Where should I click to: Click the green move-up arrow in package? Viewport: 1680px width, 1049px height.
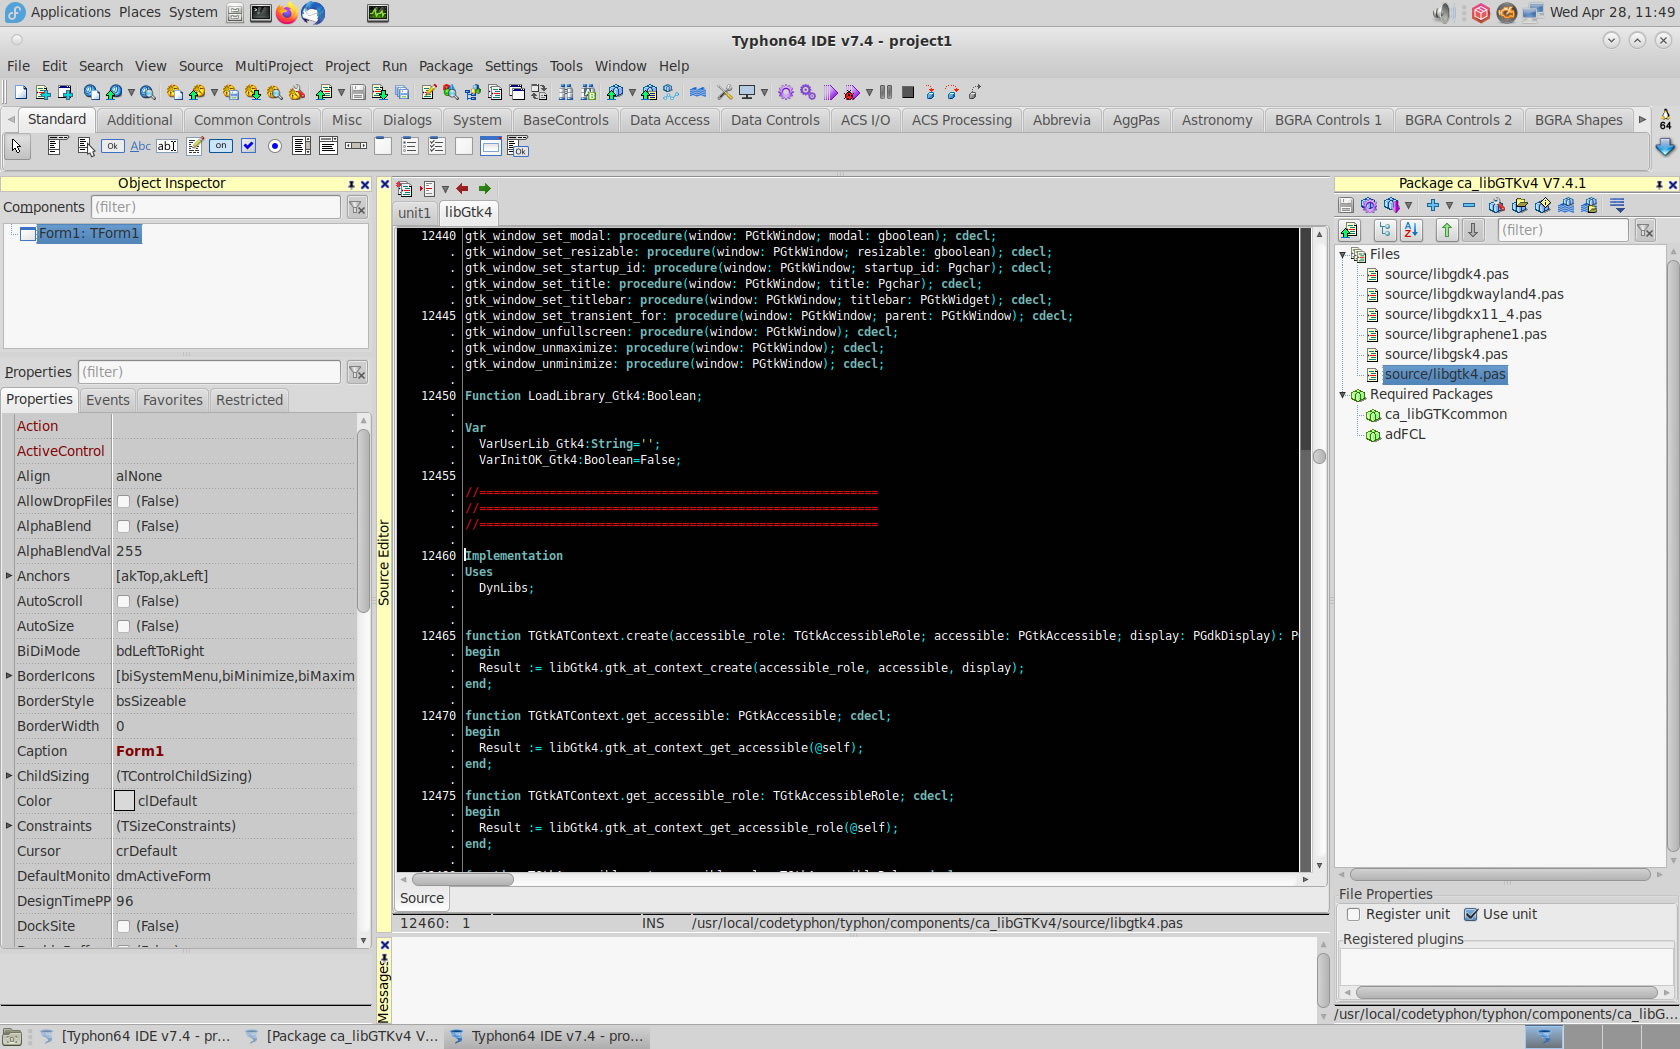(x=1447, y=230)
